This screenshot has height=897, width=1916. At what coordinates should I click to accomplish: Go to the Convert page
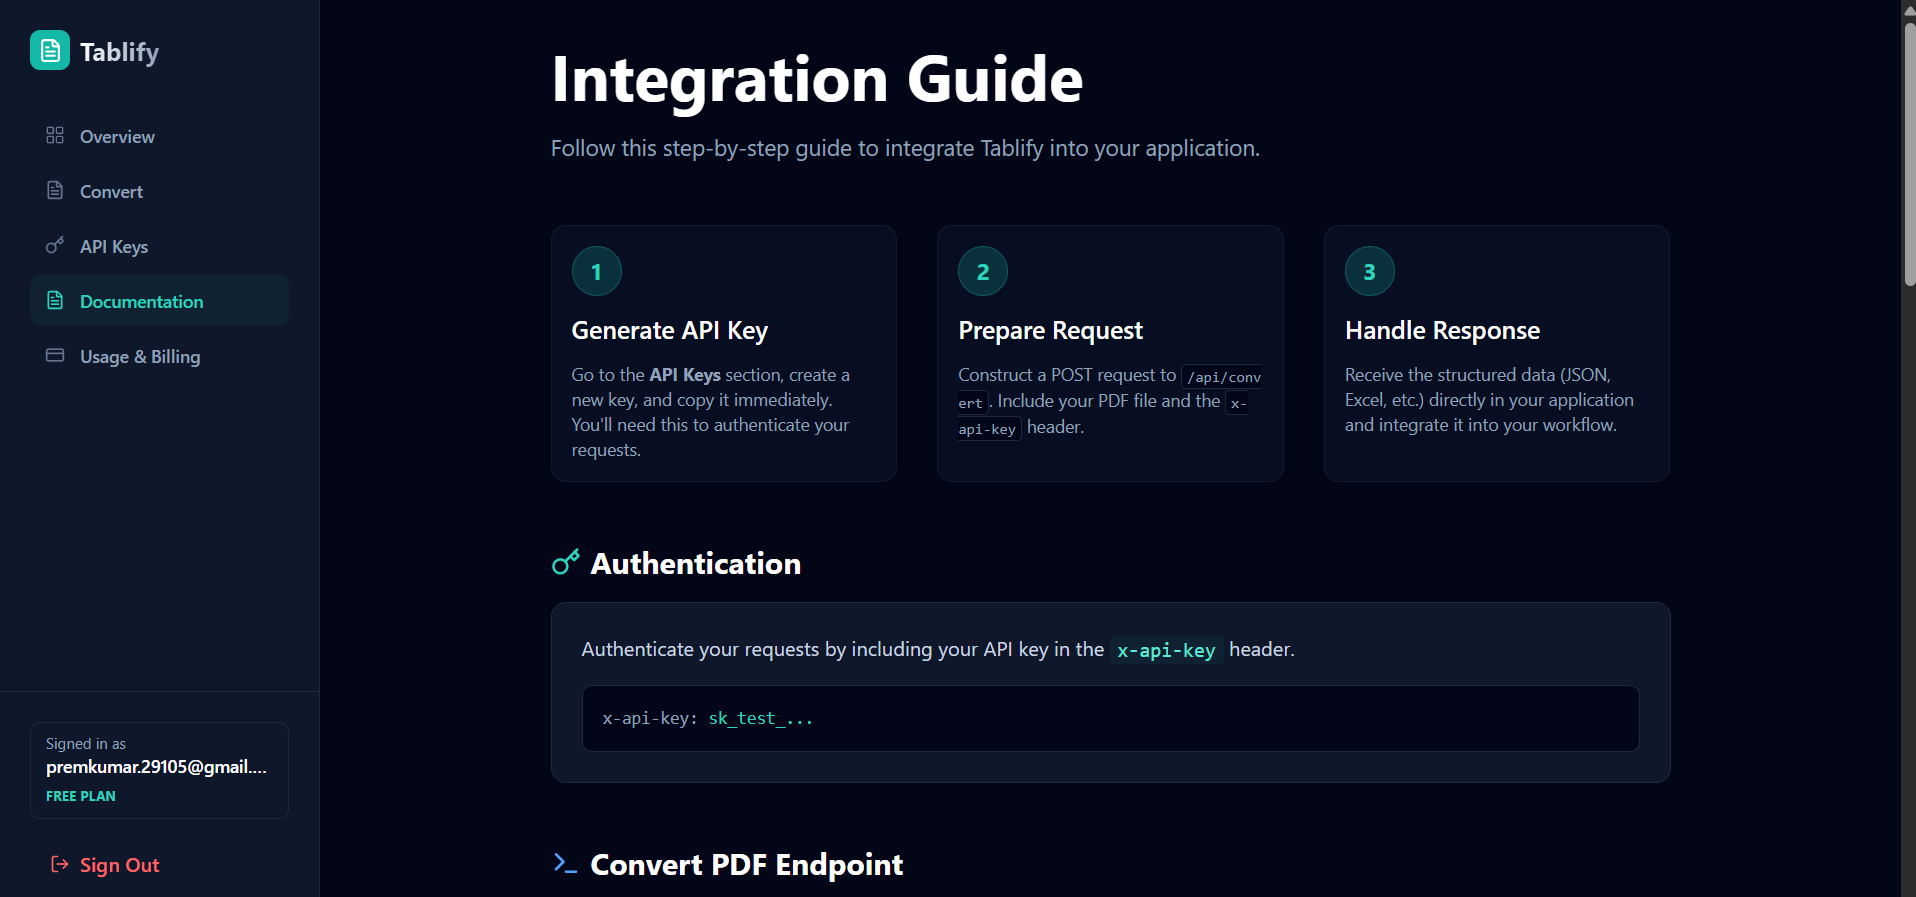pos(160,191)
